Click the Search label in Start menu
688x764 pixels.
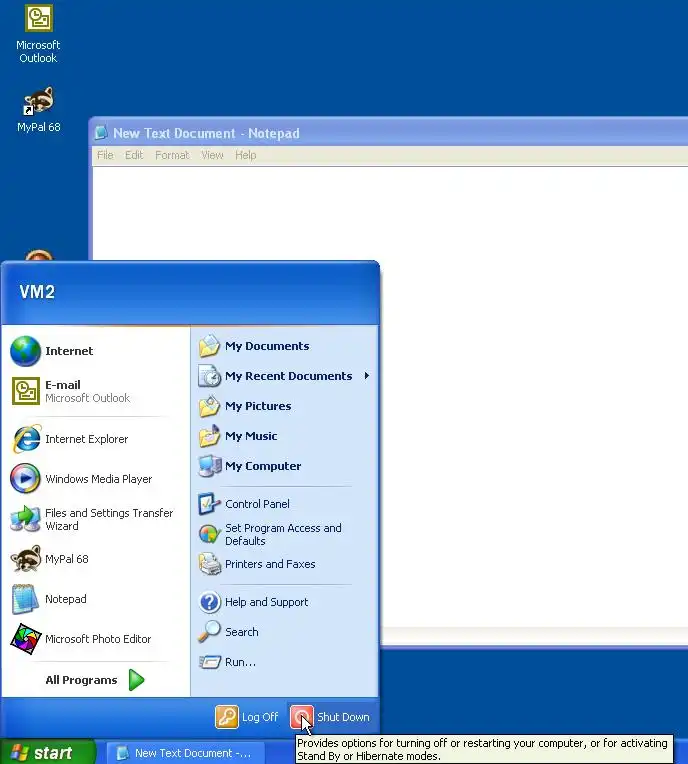point(242,631)
